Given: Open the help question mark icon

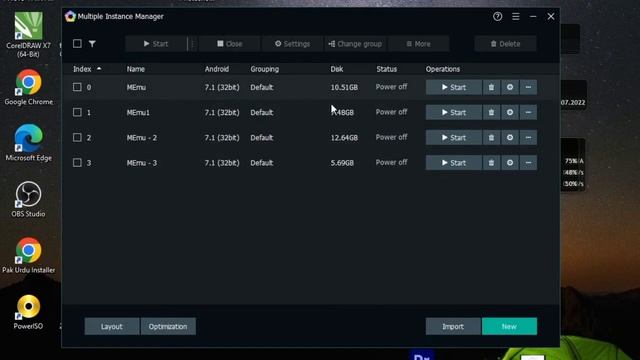Looking at the screenshot, I should click(497, 17).
